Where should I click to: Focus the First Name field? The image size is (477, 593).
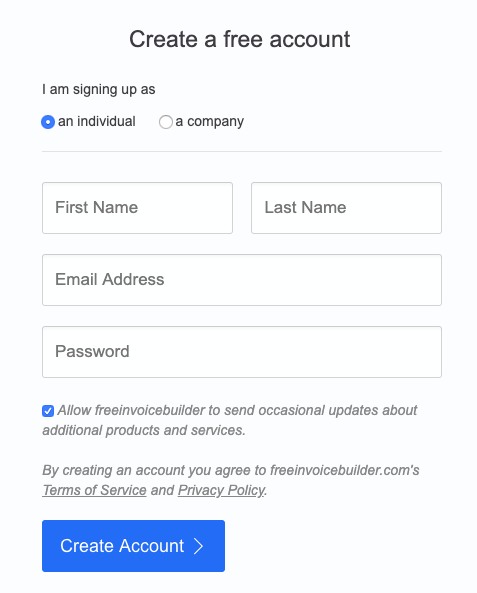(x=137, y=208)
